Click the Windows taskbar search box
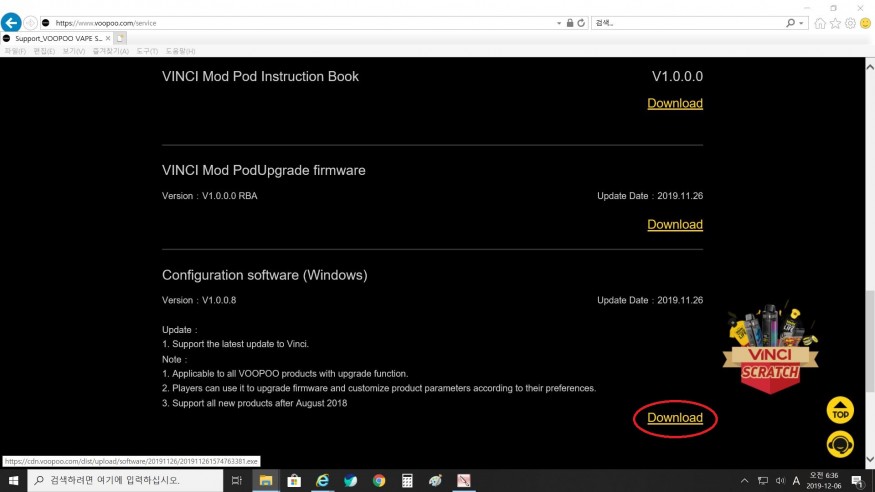The image size is (875, 492). 125,480
